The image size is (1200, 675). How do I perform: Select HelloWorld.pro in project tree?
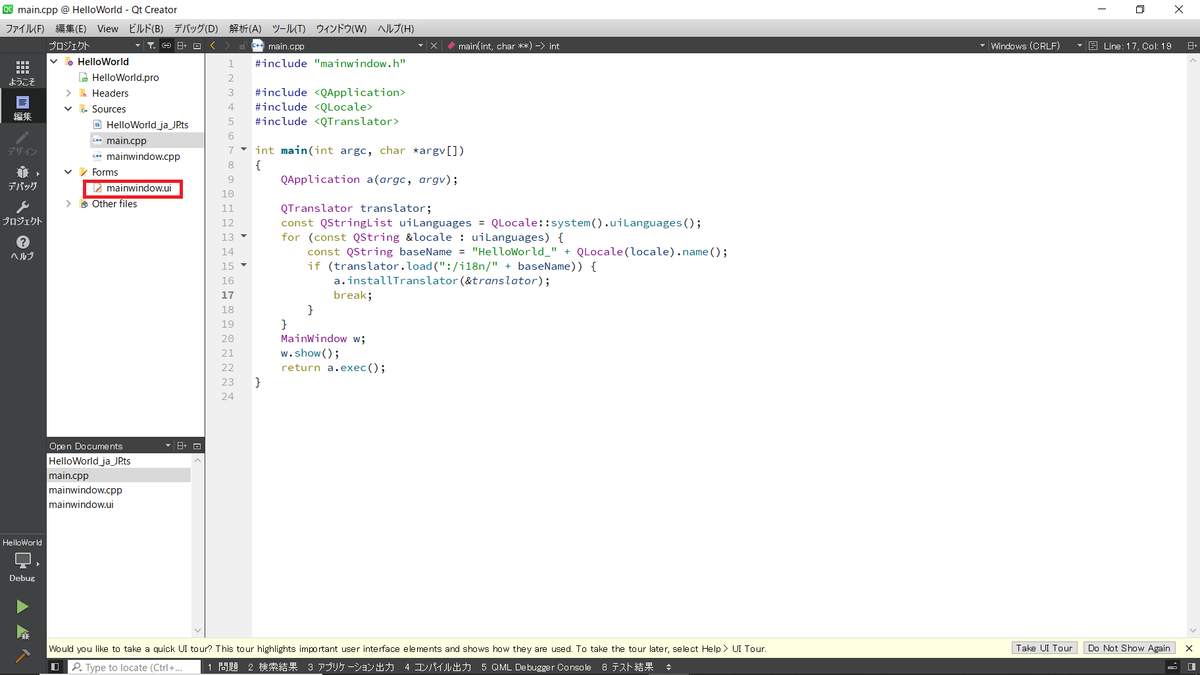click(125, 77)
